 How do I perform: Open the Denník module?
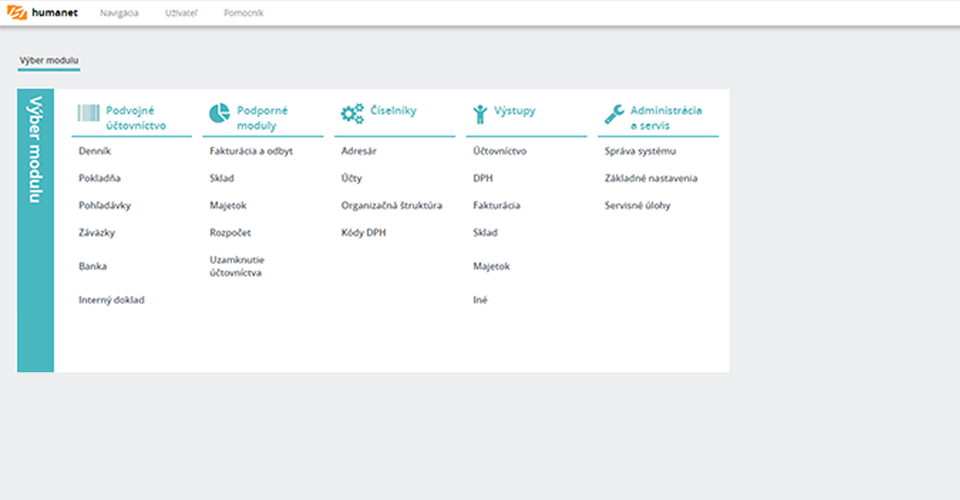(95, 151)
